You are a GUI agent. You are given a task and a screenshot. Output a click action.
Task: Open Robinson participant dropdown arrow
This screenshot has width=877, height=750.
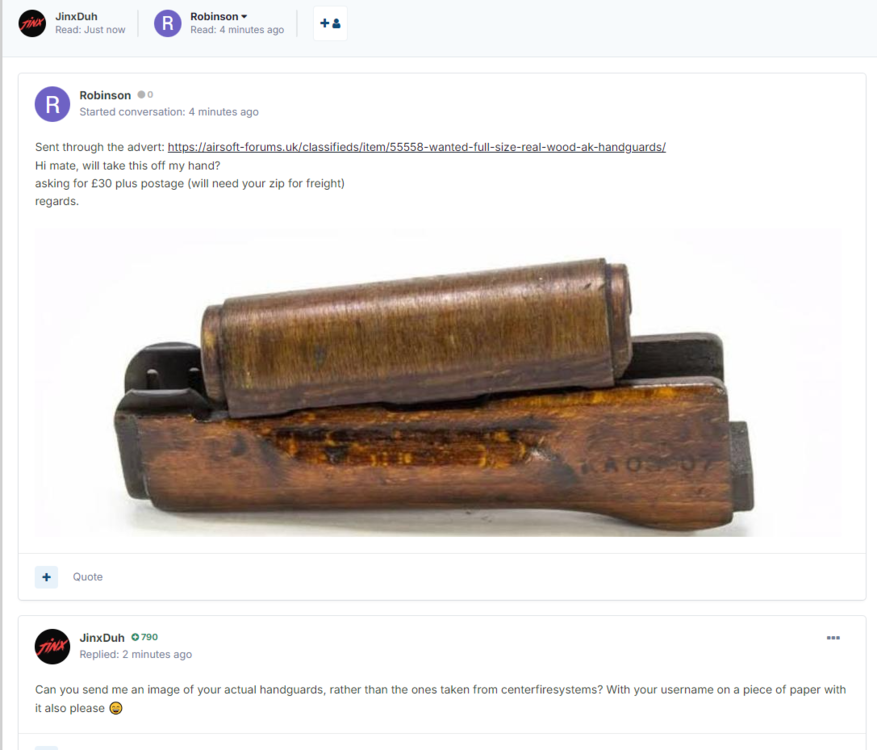pyautogui.click(x=244, y=17)
